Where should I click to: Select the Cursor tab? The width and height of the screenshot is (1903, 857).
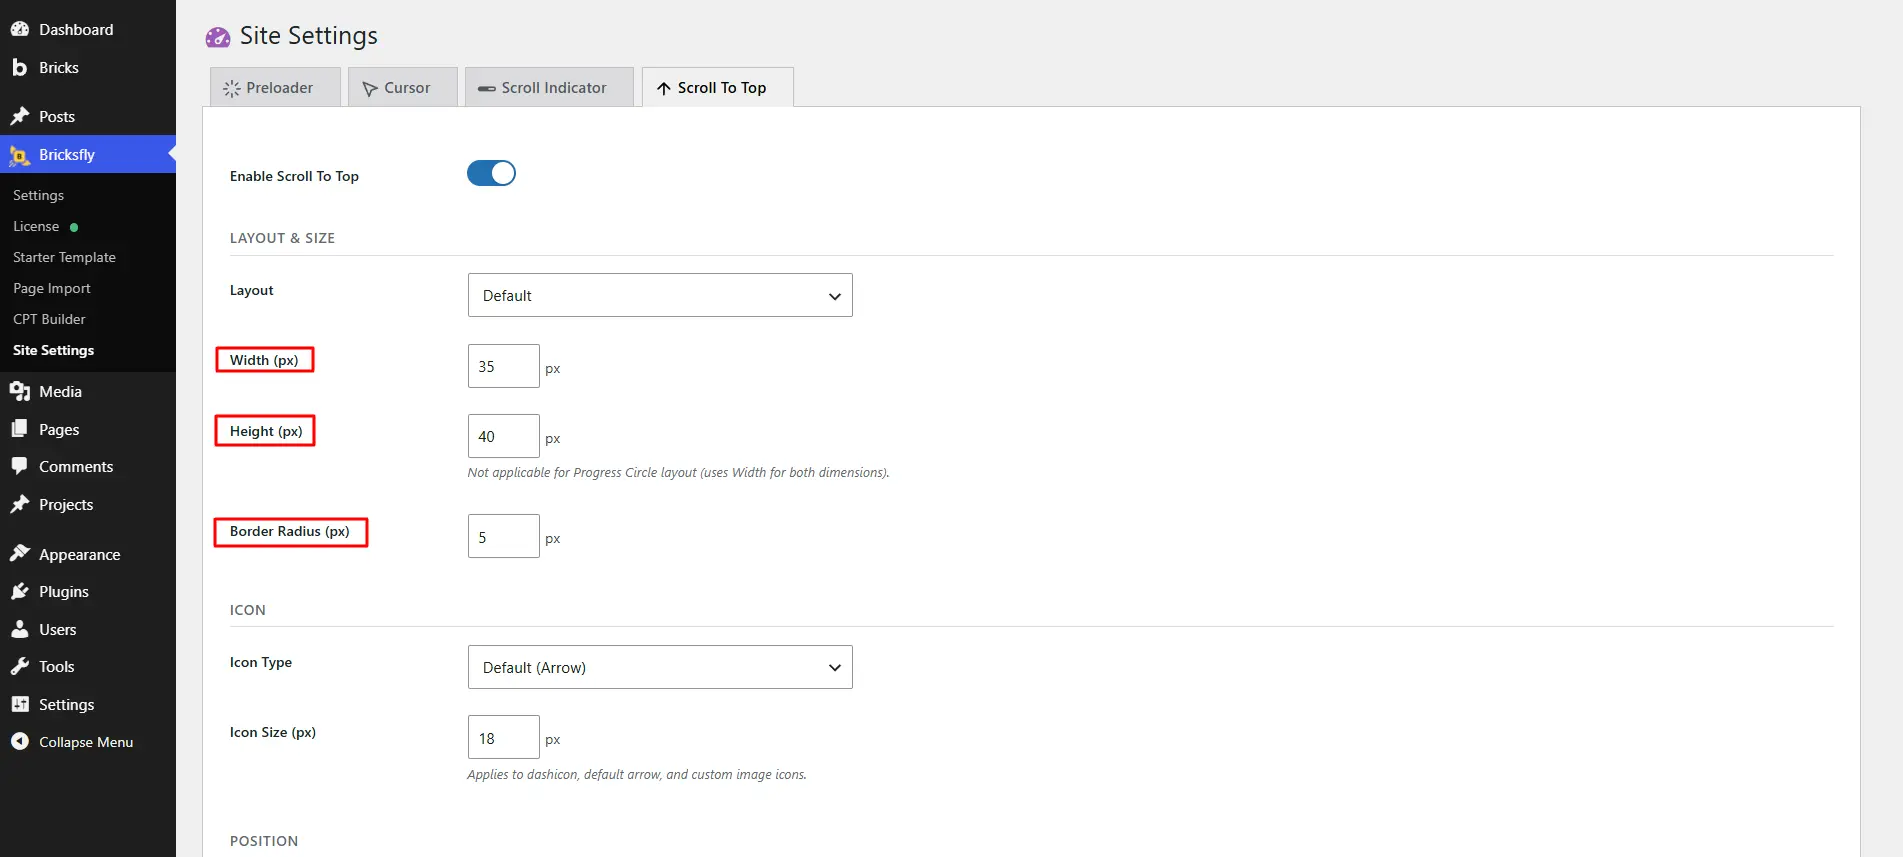pos(403,87)
